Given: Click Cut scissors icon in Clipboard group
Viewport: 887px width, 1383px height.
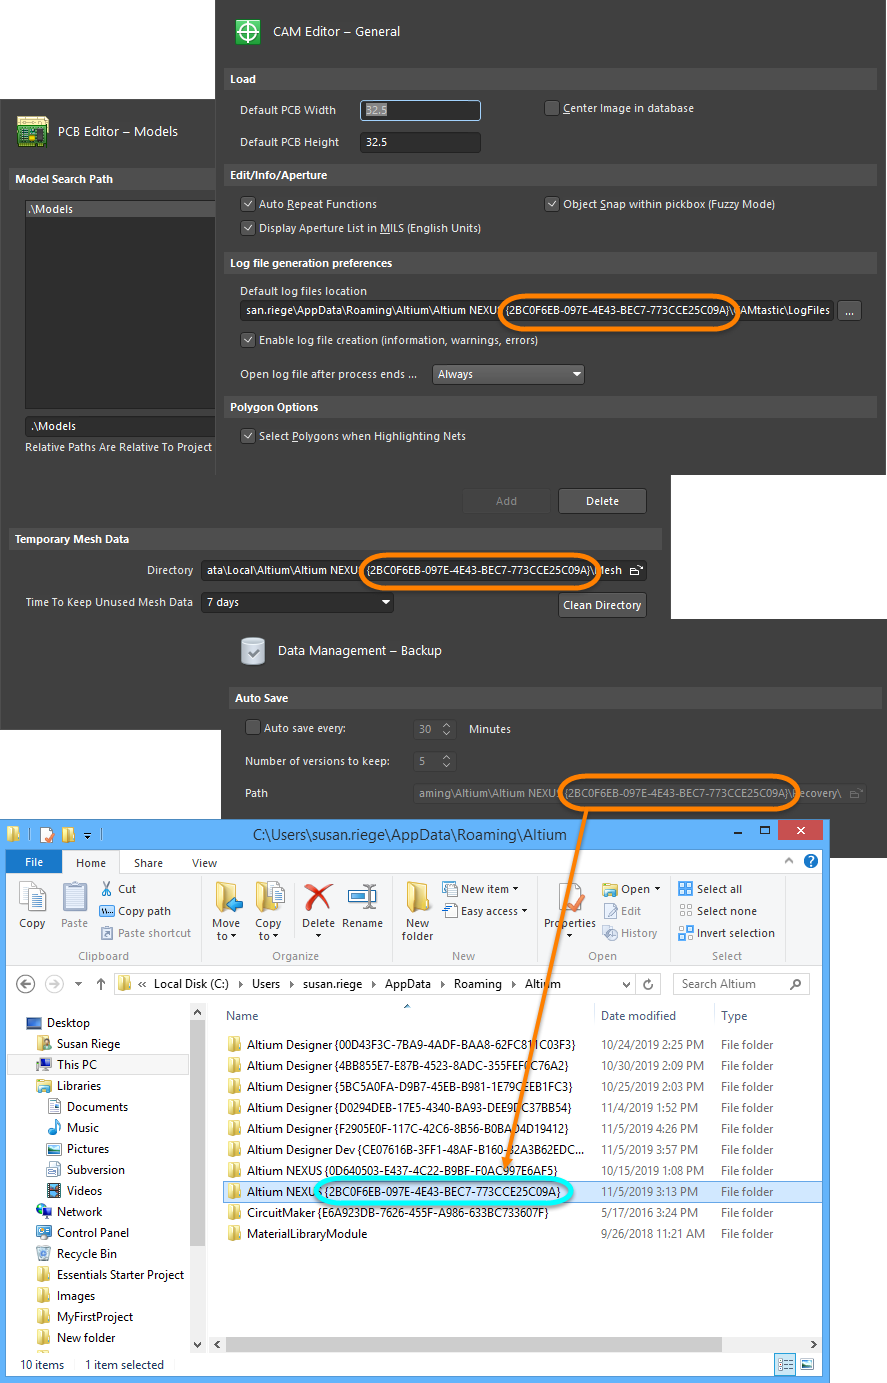Looking at the screenshot, I should coord(107,889).
